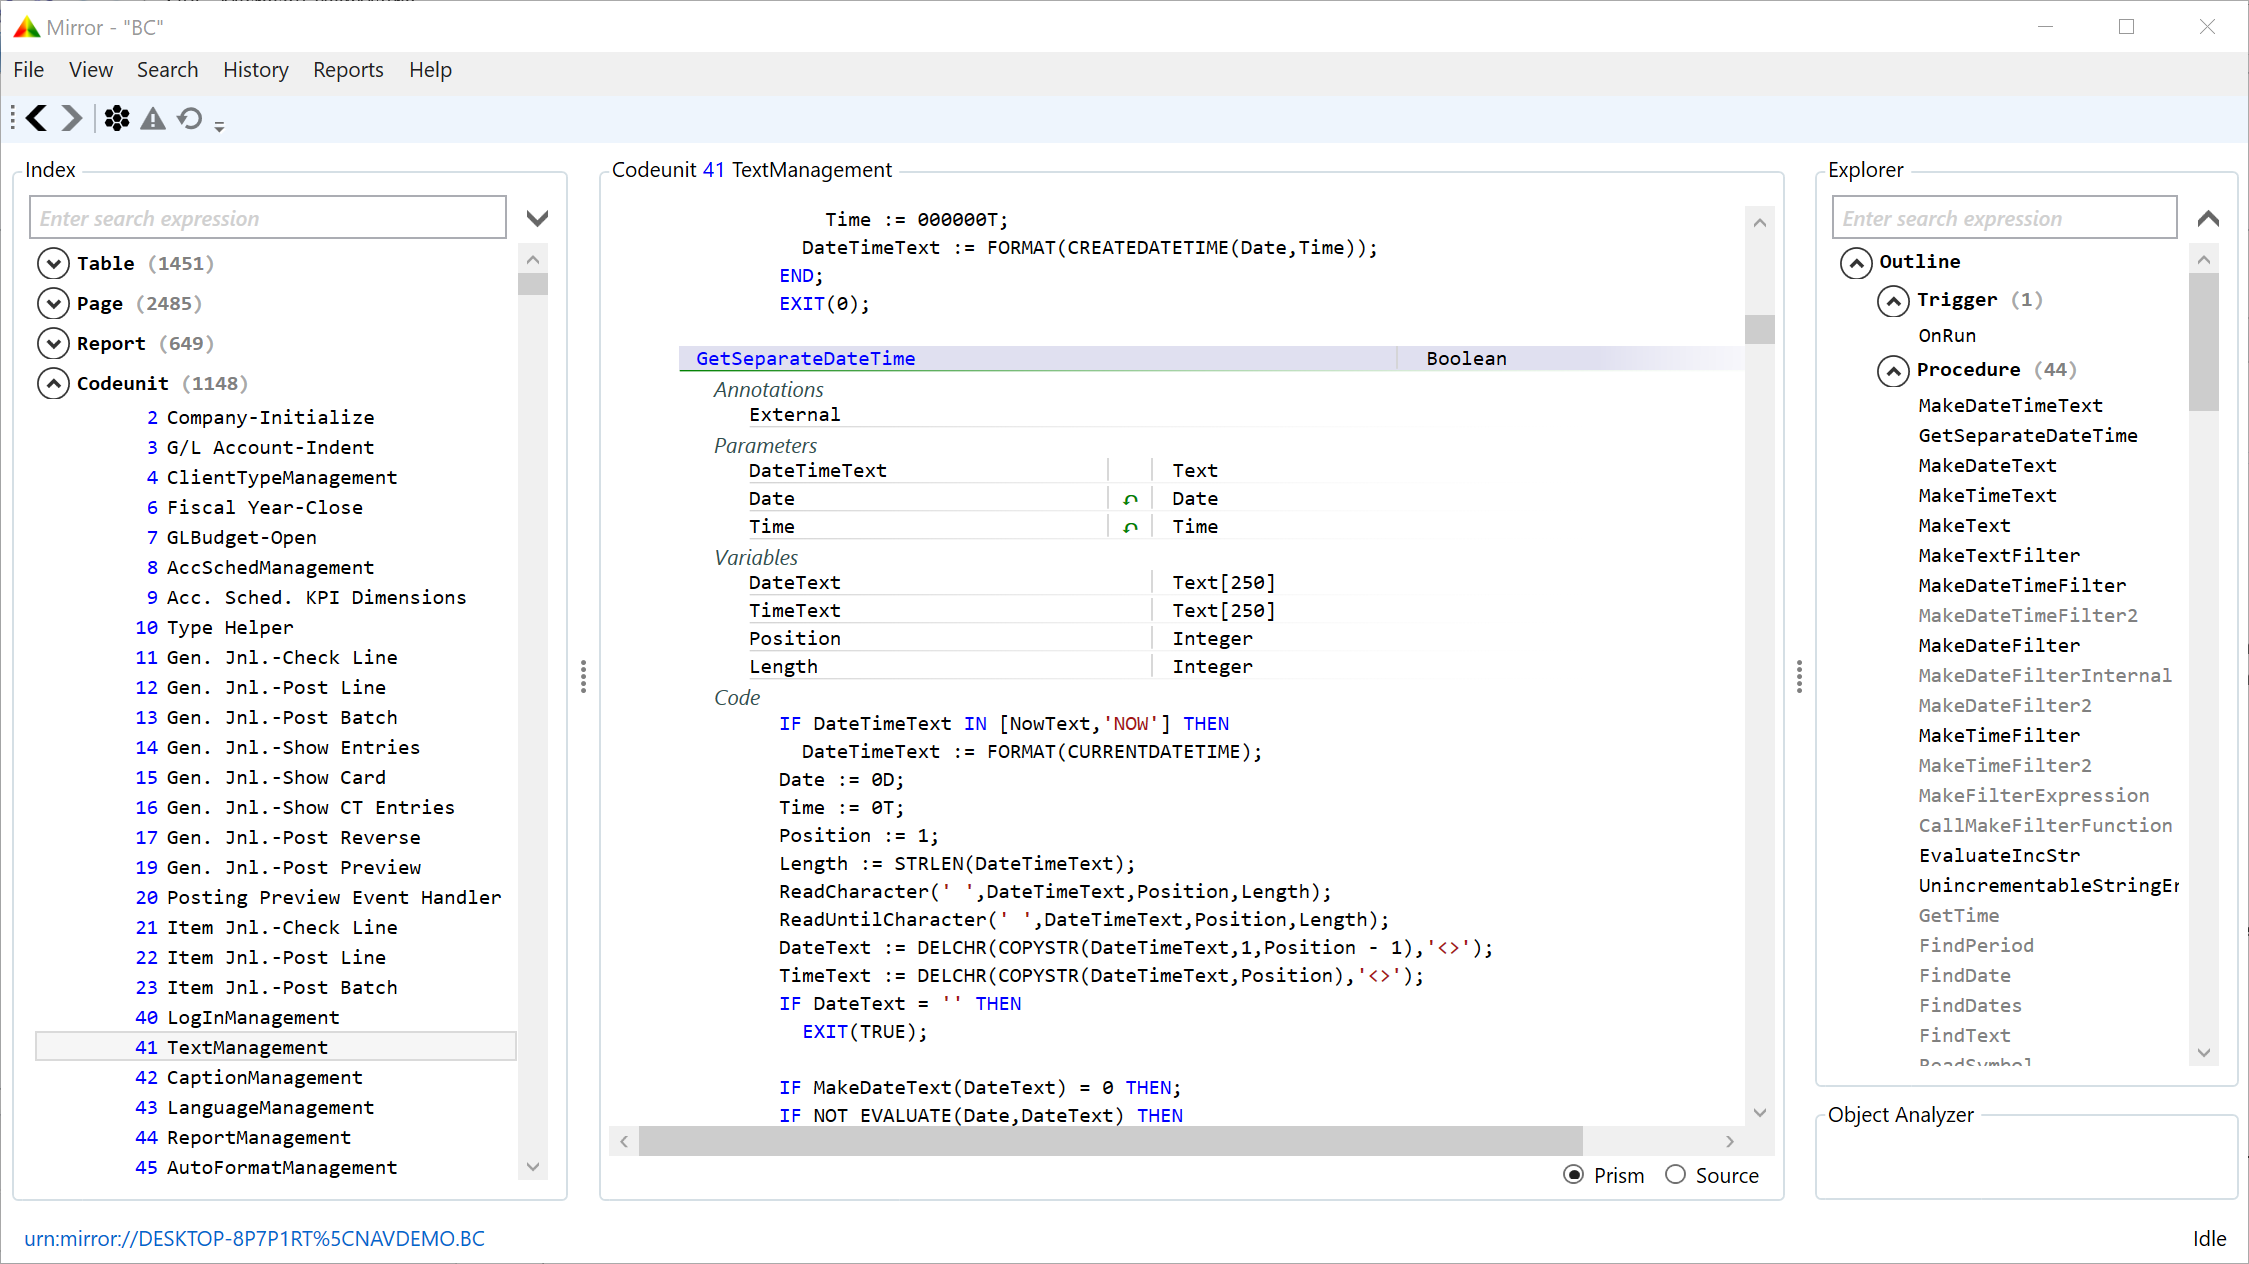2249x1264 pixels.
Task: Open the Index search options chevron
Action: (537, 218)
